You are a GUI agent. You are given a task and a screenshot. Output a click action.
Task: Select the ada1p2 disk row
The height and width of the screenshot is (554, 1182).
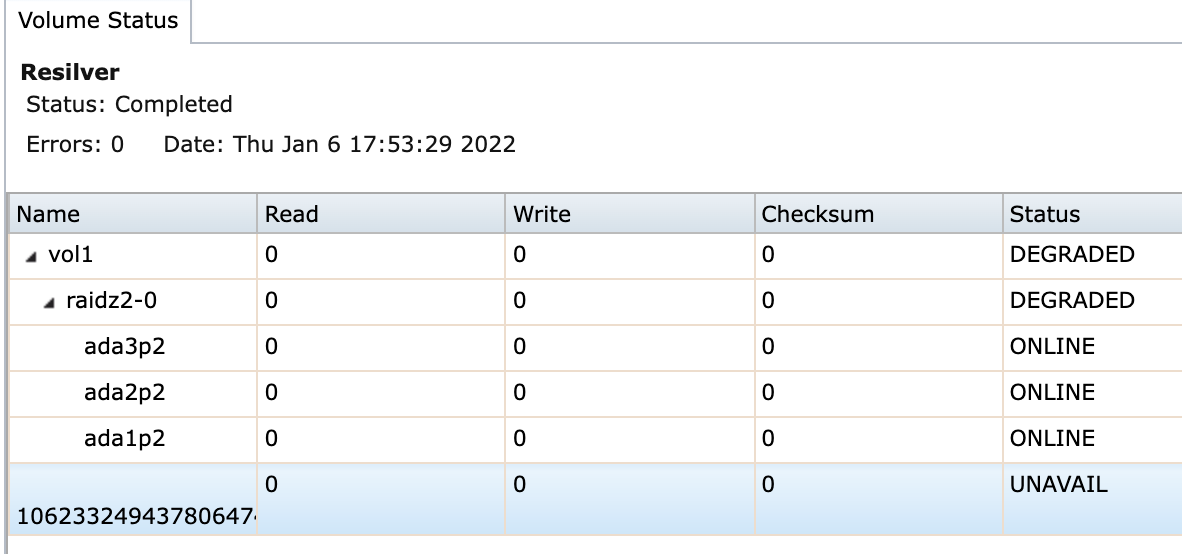(125, 439)
